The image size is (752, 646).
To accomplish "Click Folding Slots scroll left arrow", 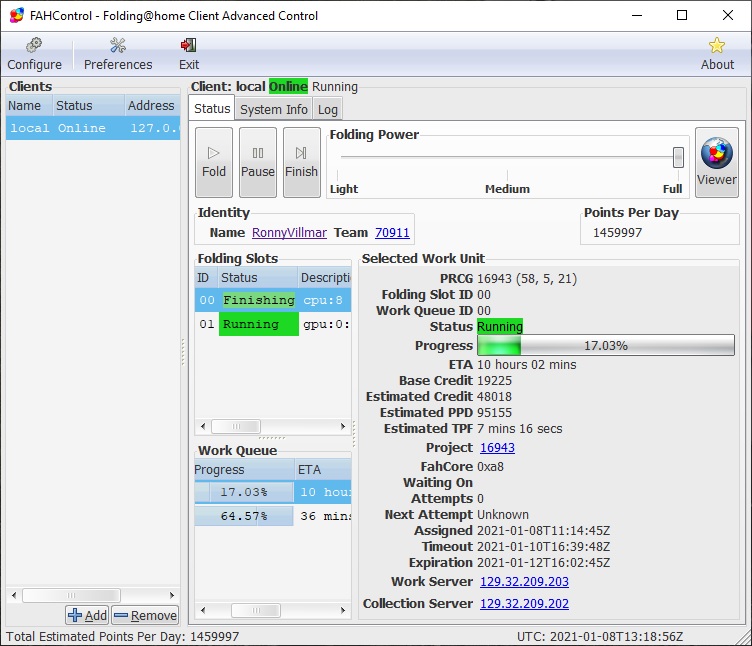I will click(x=203, y=426).
